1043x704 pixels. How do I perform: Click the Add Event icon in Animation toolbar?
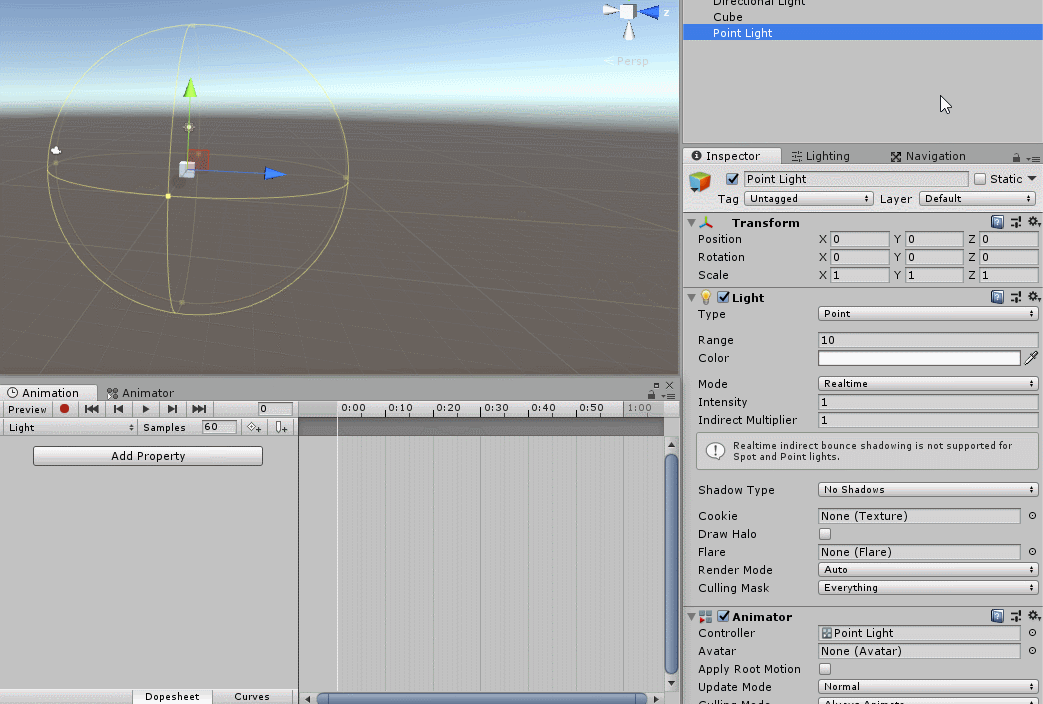[x=281, y=427]
